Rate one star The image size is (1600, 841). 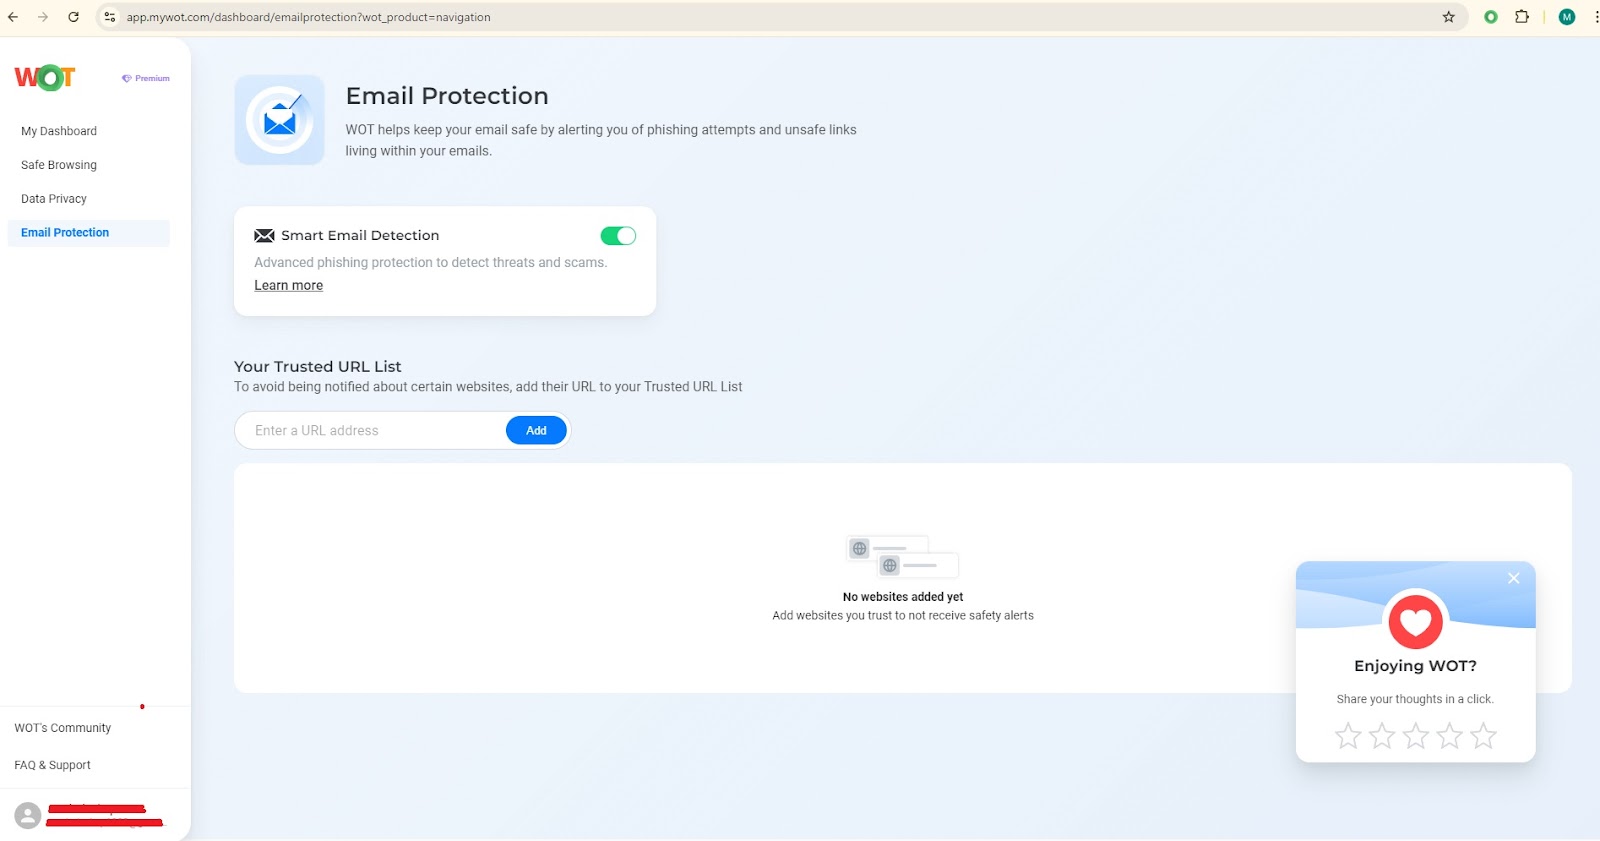click(x=1348, y=736)
